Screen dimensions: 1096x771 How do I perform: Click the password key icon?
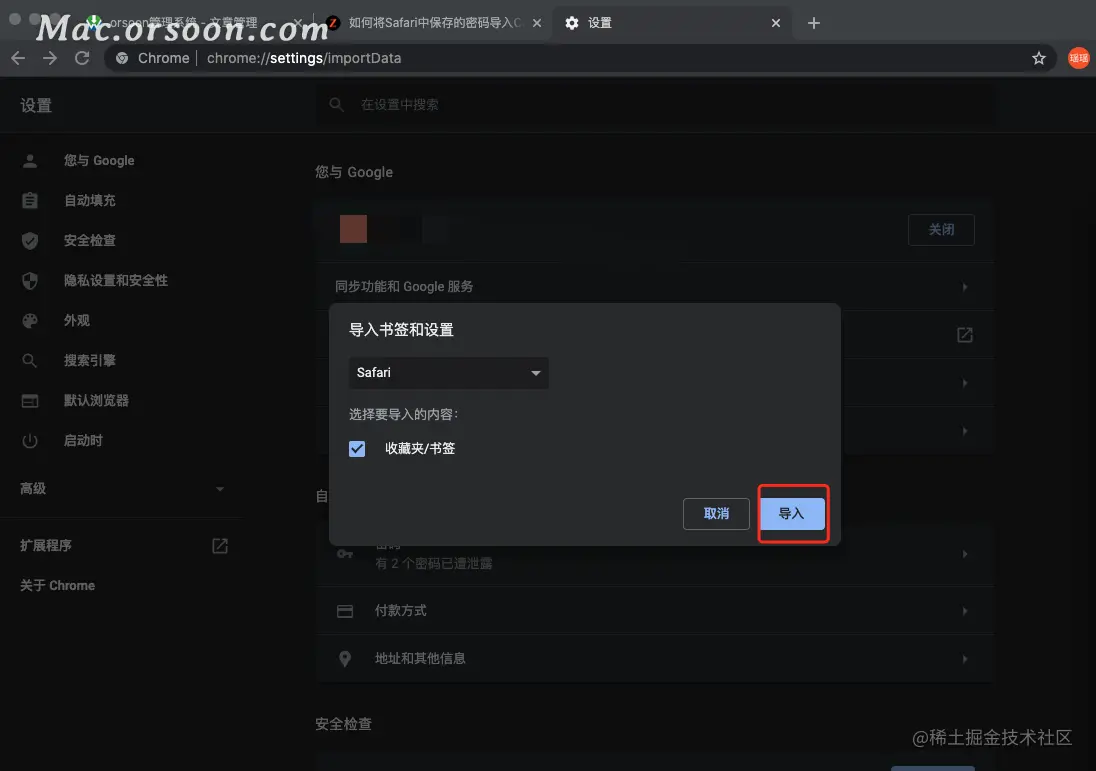pos(345,553)
